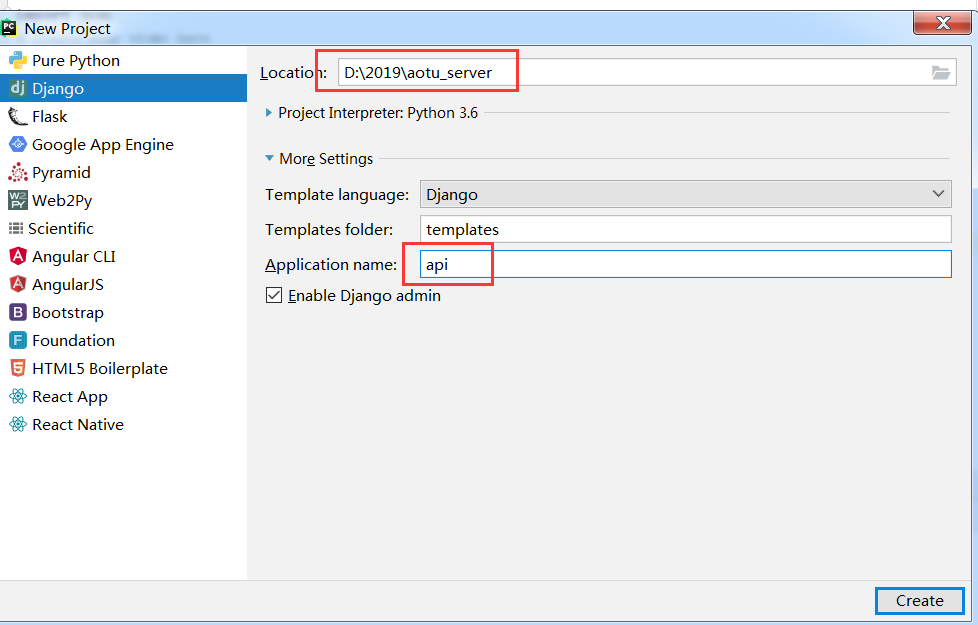The width and height of the screenshot is (978, 625).
Task: Choose Foundation project type
Action: point(123,341)
